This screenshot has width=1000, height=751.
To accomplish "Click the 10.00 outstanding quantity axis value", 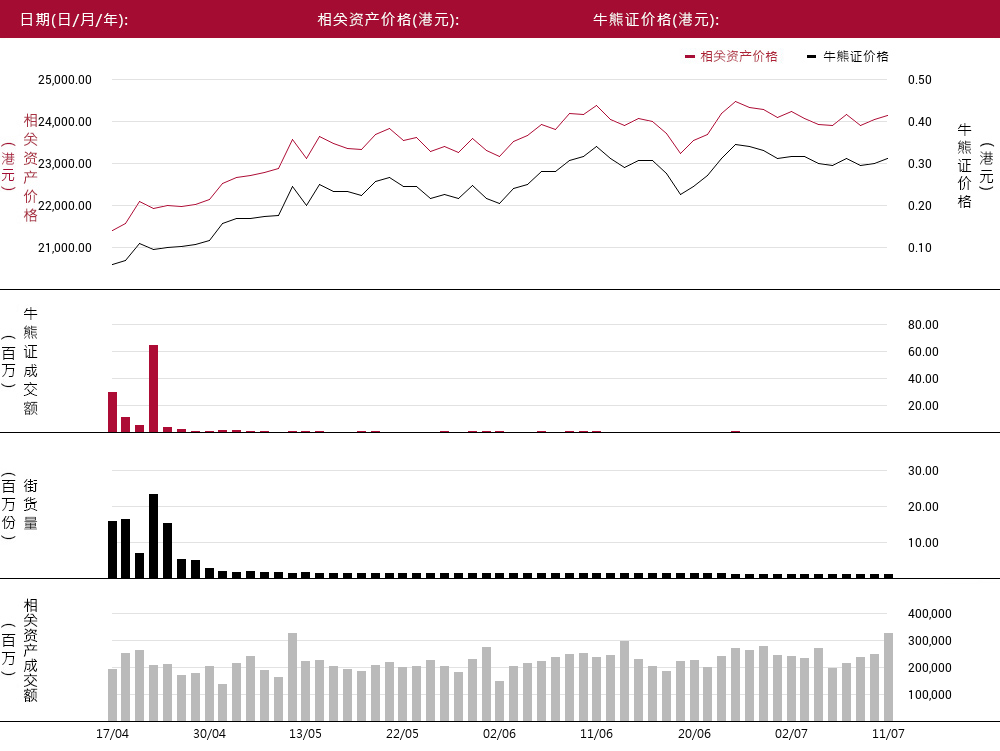I will point(923,543).
